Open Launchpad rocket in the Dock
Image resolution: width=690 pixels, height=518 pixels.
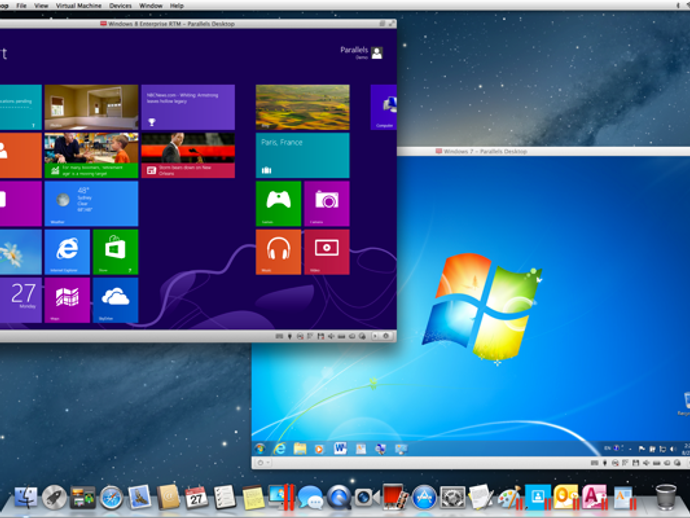click(x=54, y=497)
